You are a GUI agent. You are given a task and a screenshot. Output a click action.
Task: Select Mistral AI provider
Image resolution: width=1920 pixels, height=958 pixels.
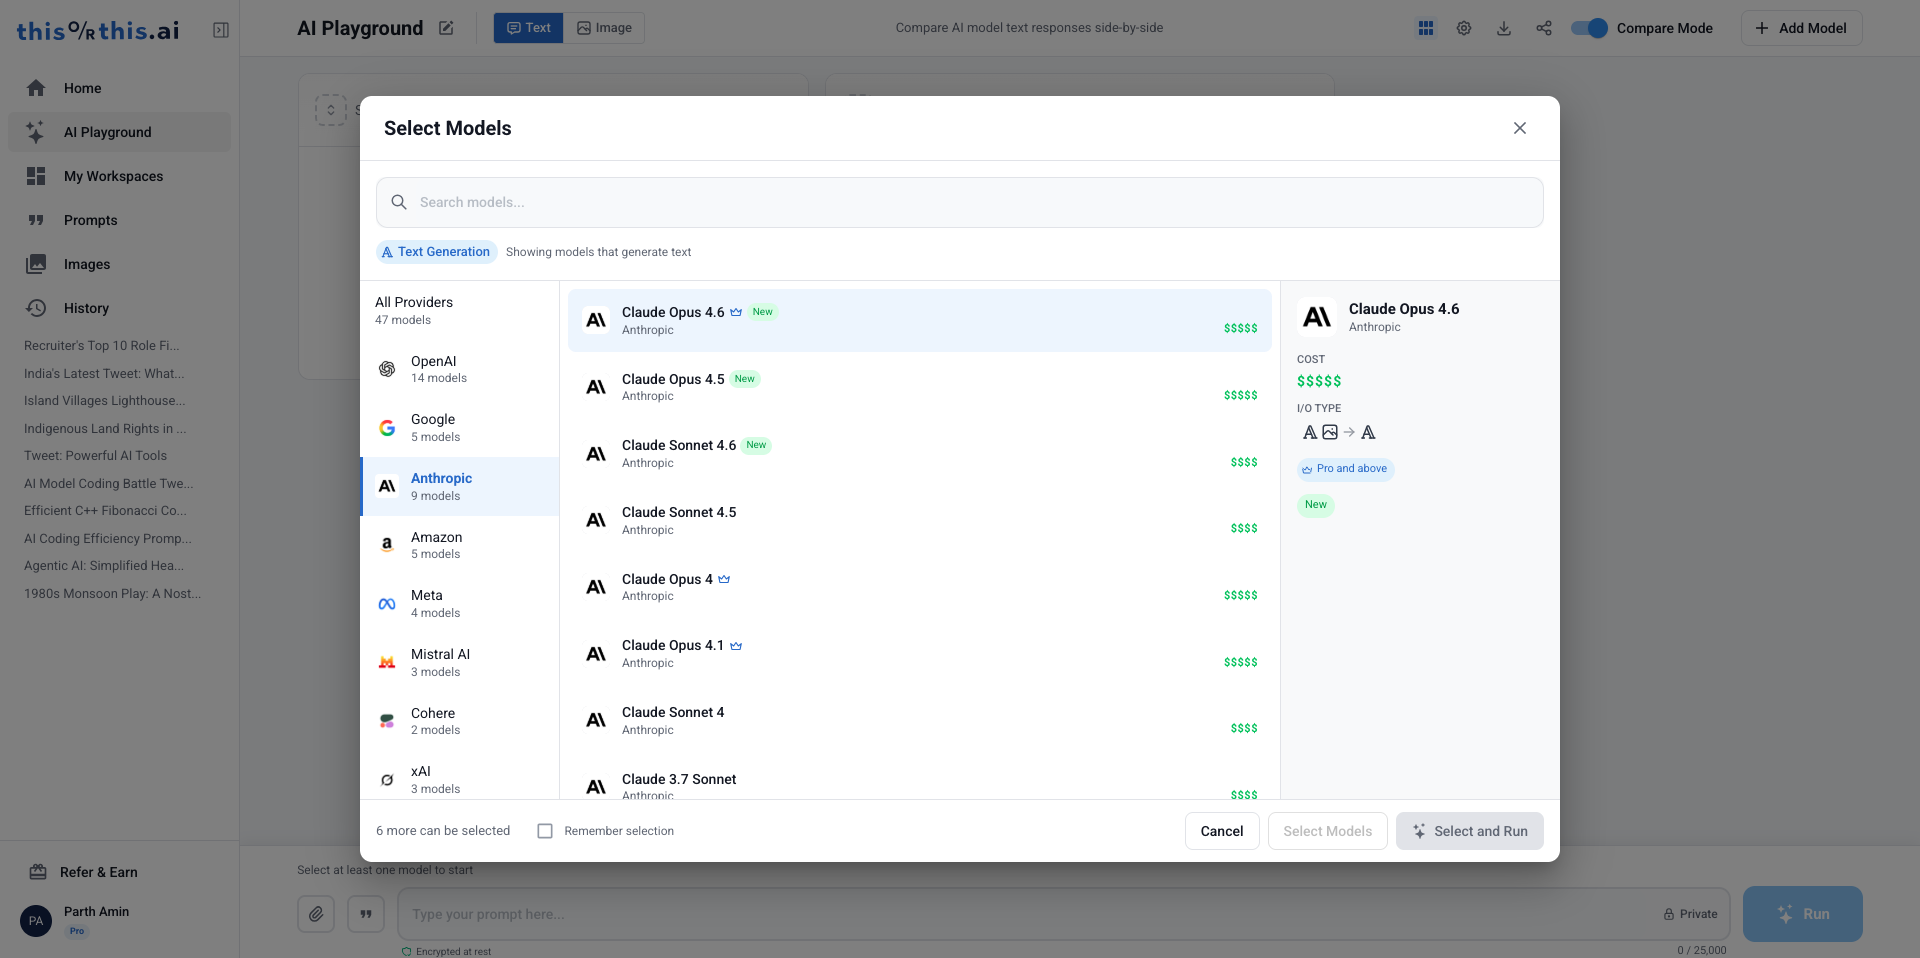pyautogui.click(x=459, y=663)
